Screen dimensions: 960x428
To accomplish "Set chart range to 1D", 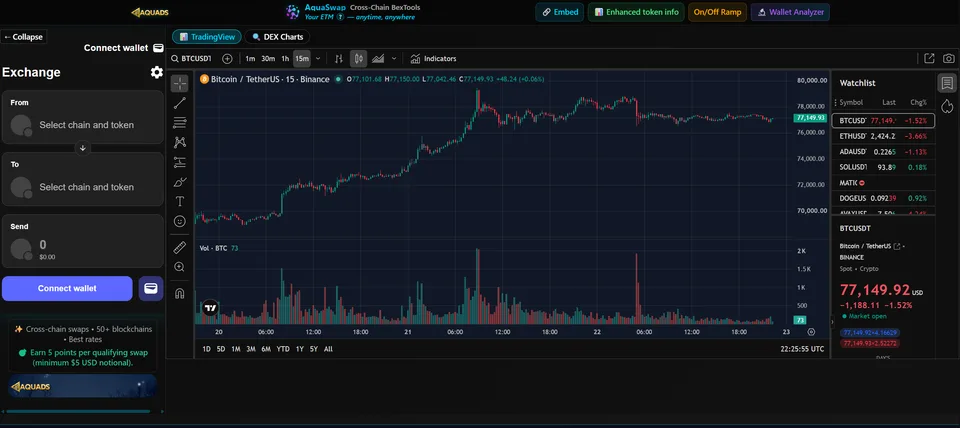I will point(206,349).
